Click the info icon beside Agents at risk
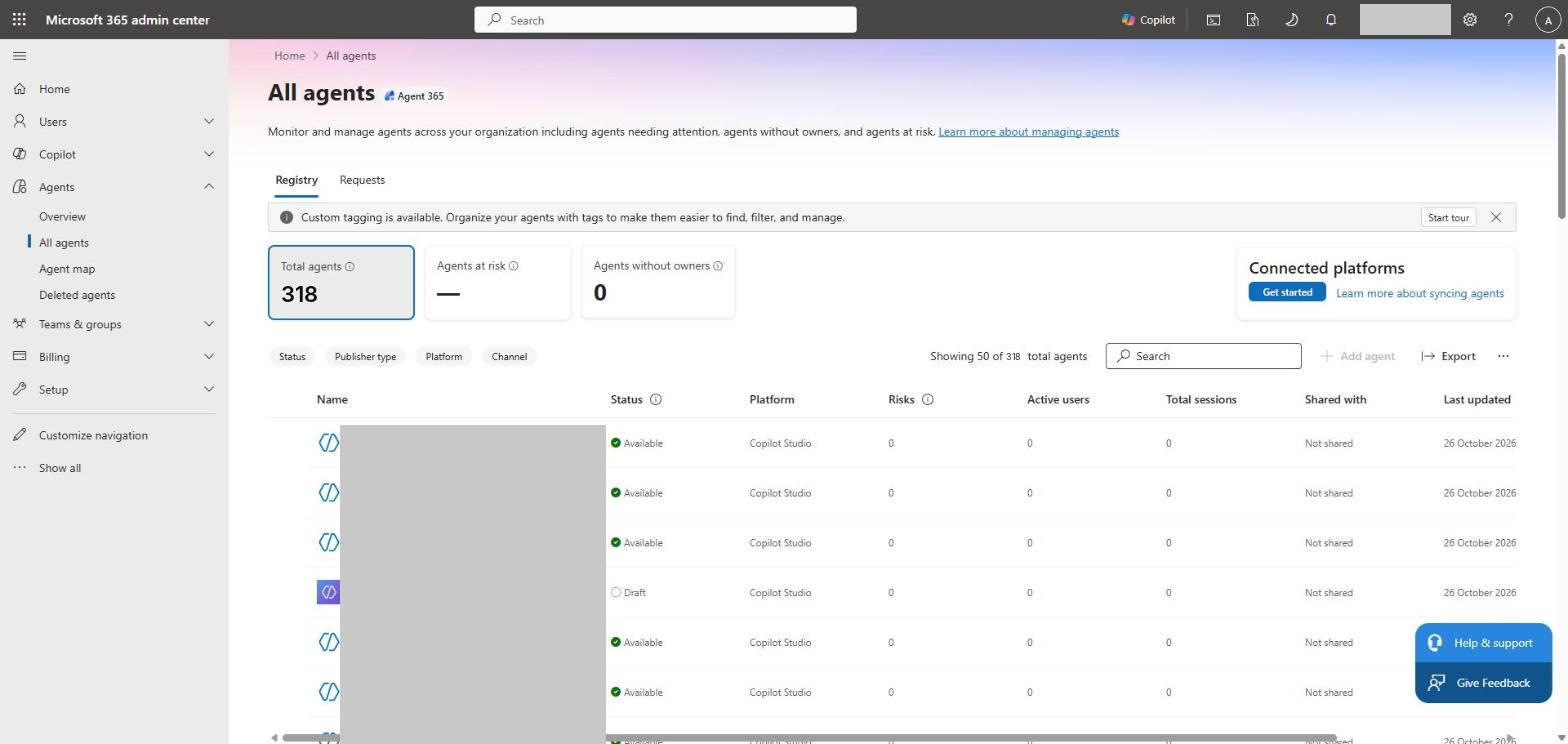Image resolution: width=1568 pixels, height=744 pixels. [x=513, y=266]
